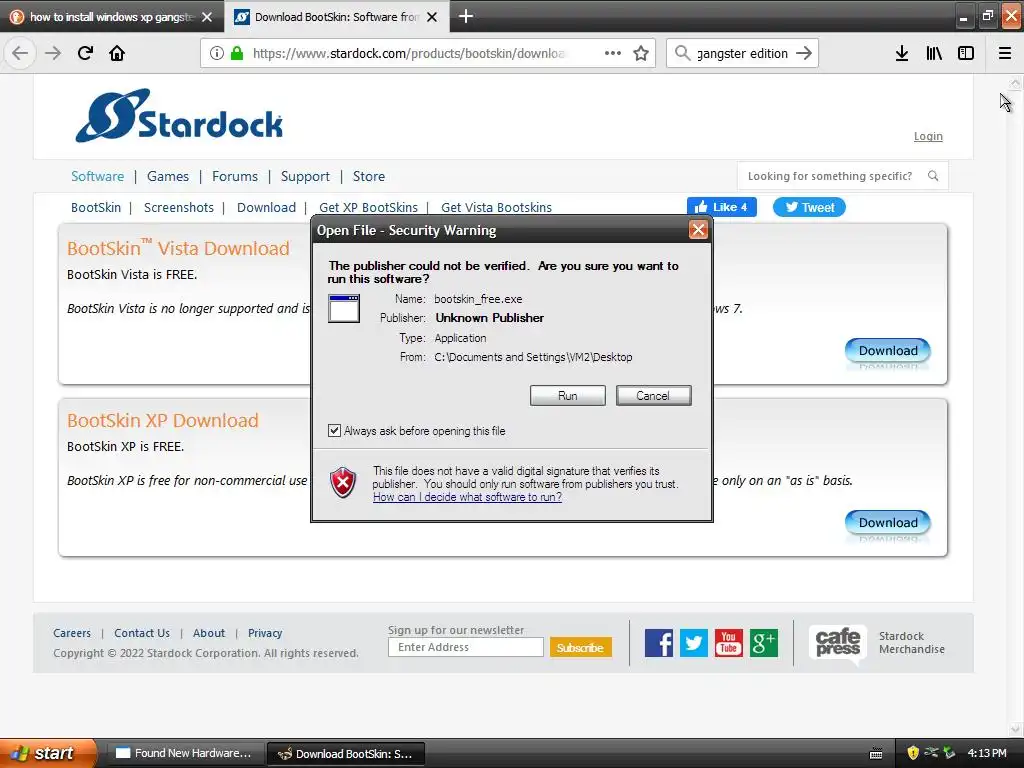Open the Contact Us footer link
The width and height of the screenshot is (1024, 768).
coord(142,633)
